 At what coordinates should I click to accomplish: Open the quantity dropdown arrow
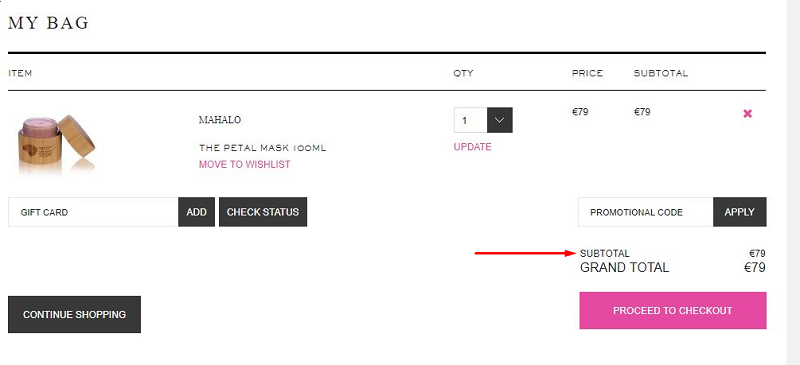pyautogui.click(x=499, y=120)
